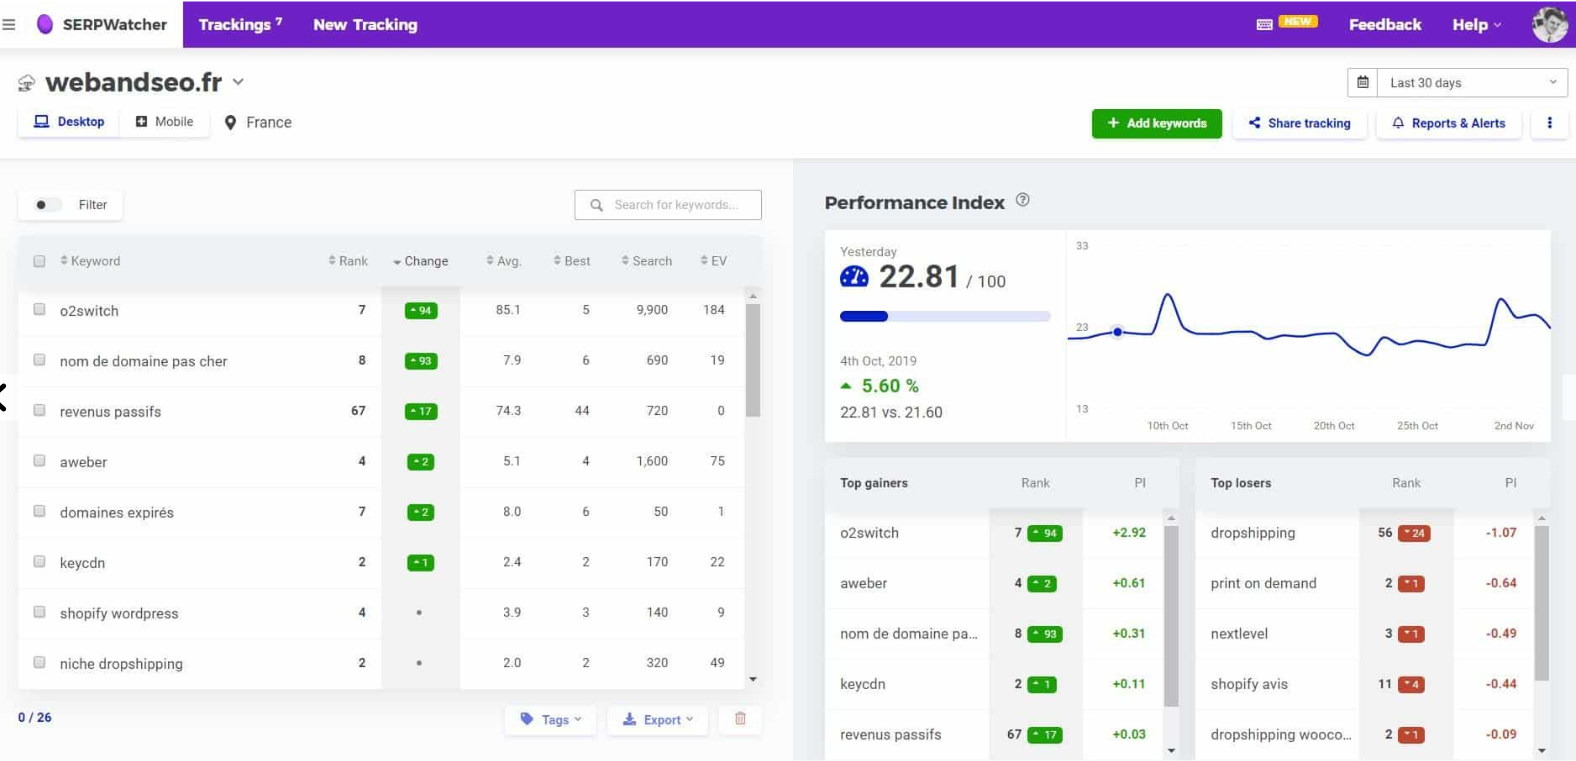Click the trash delete keywords icon
The width and height of the screenshot is (1576, 761).
tap(740, 719)
